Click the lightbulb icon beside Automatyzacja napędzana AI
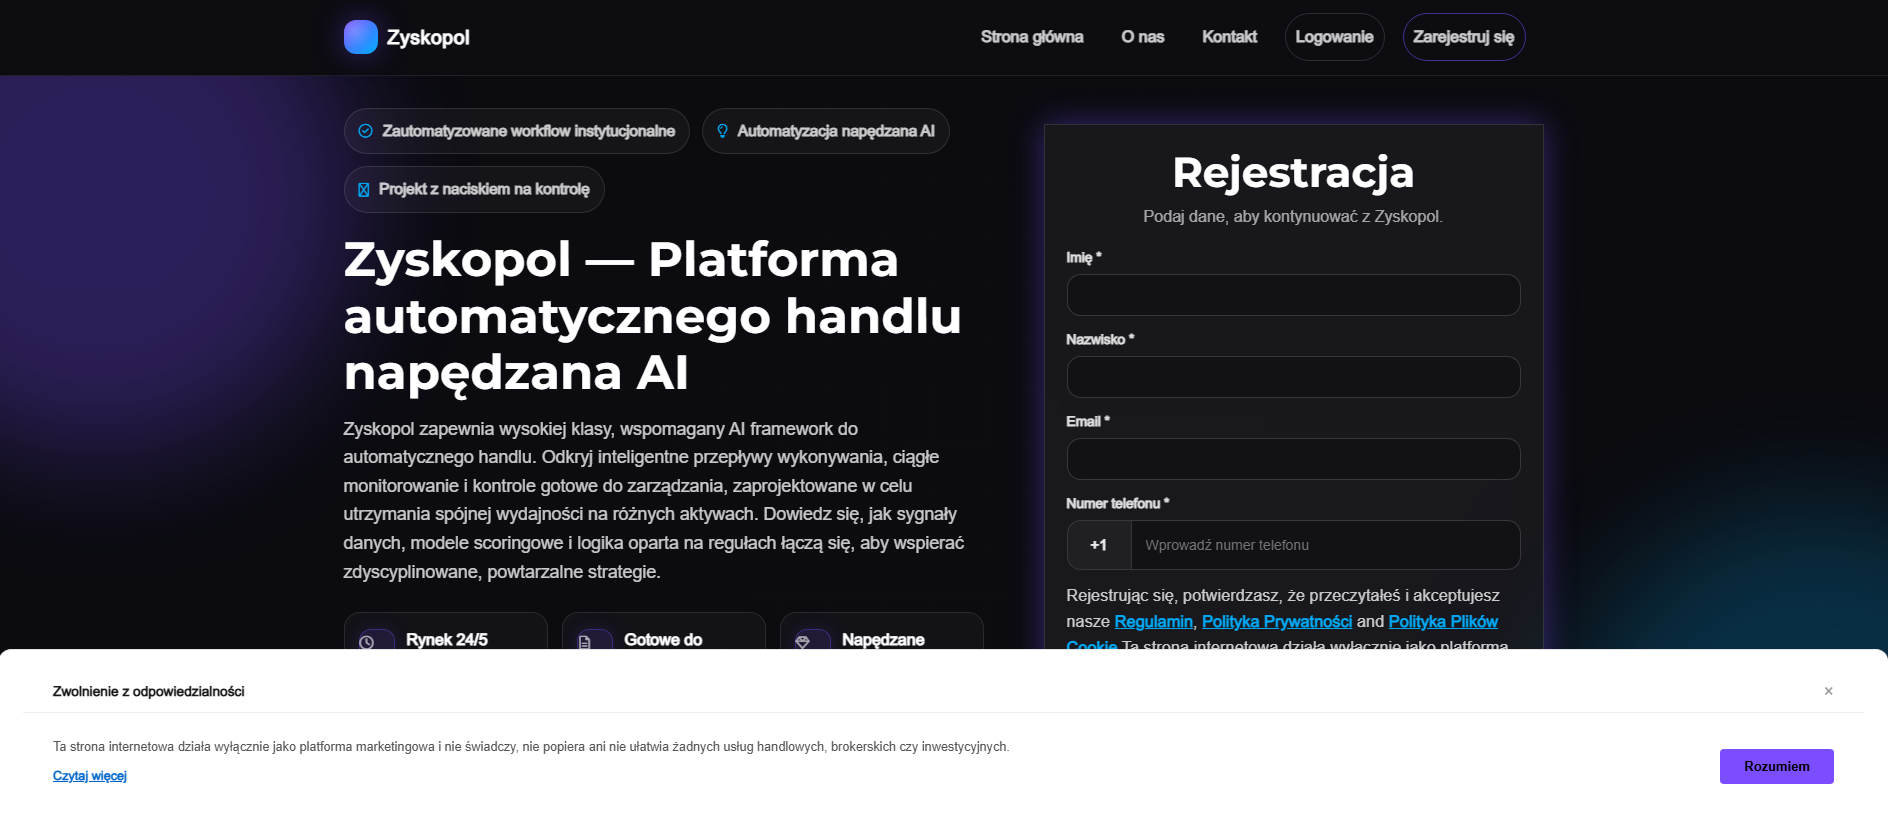 click(722, 131)
